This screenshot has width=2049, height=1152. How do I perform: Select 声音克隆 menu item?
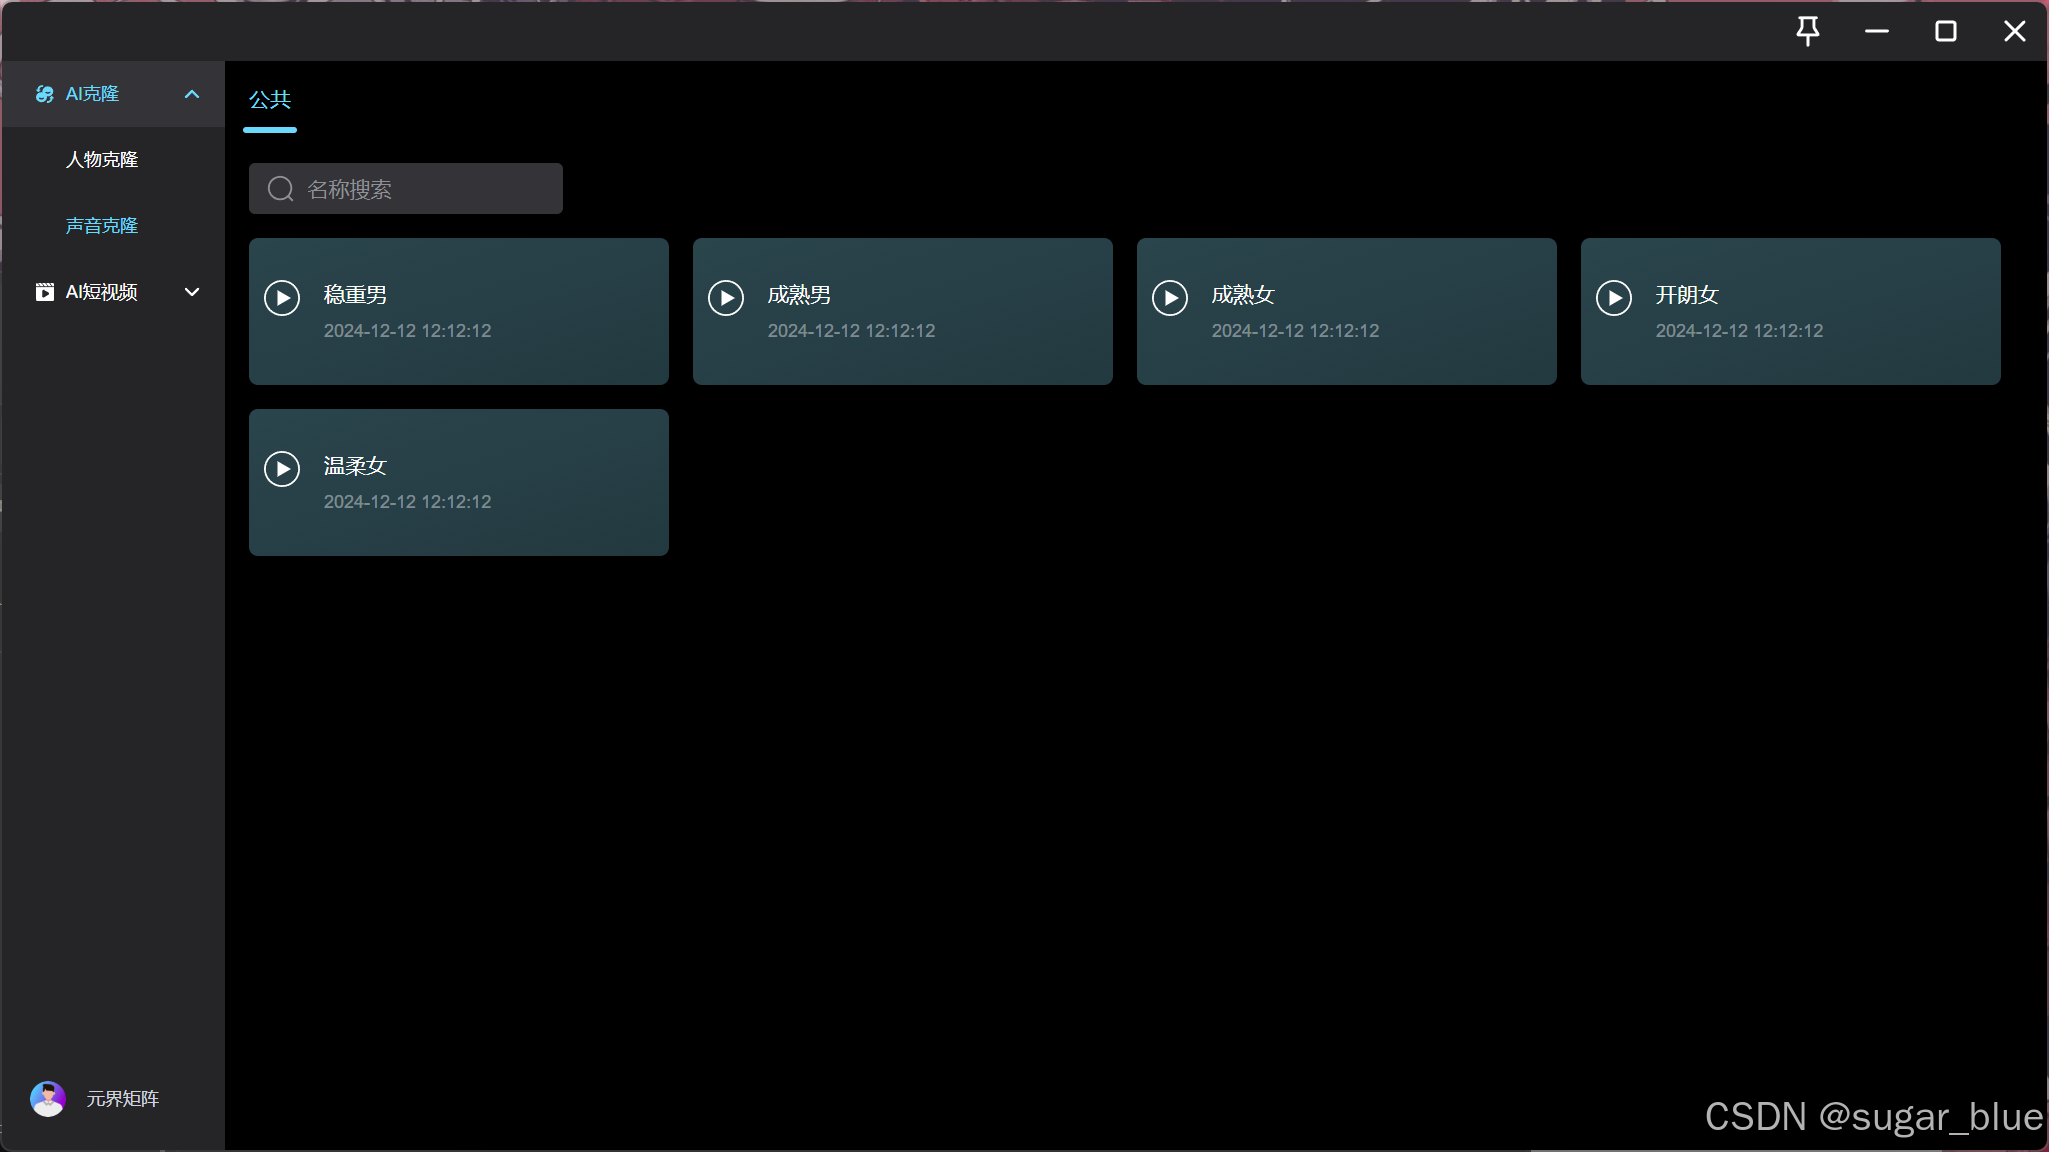(x=102, y=226)
